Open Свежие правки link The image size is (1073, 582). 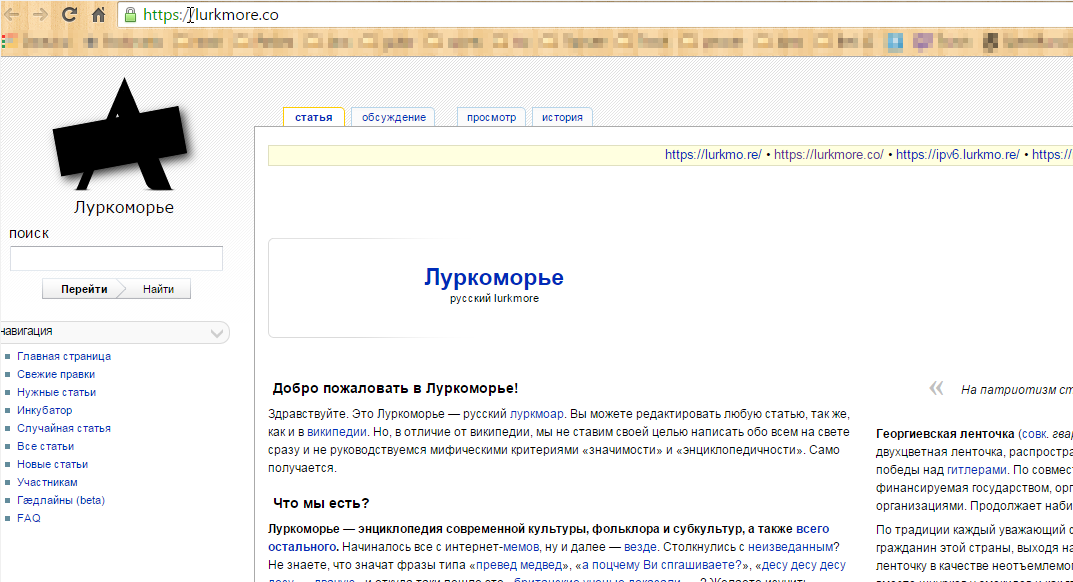point(56,374)
